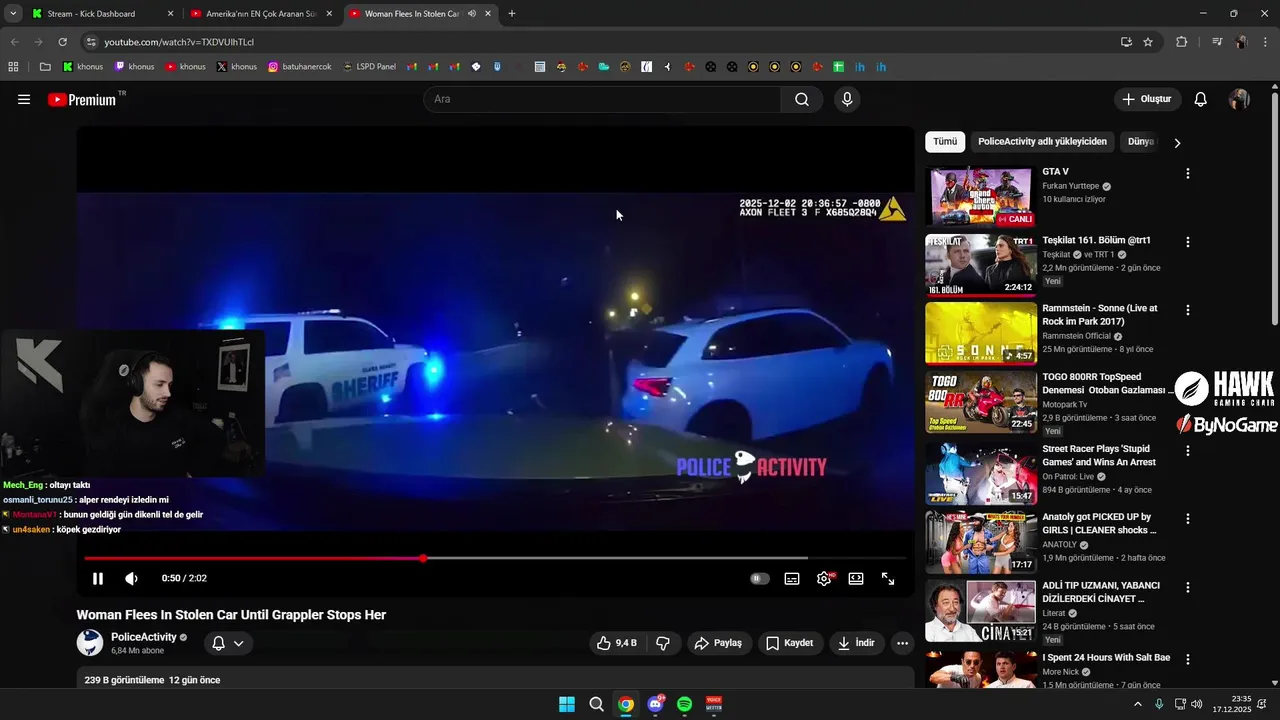Open the GTA V live thumbnail
1280x720 pixels.
pos(981,197)
